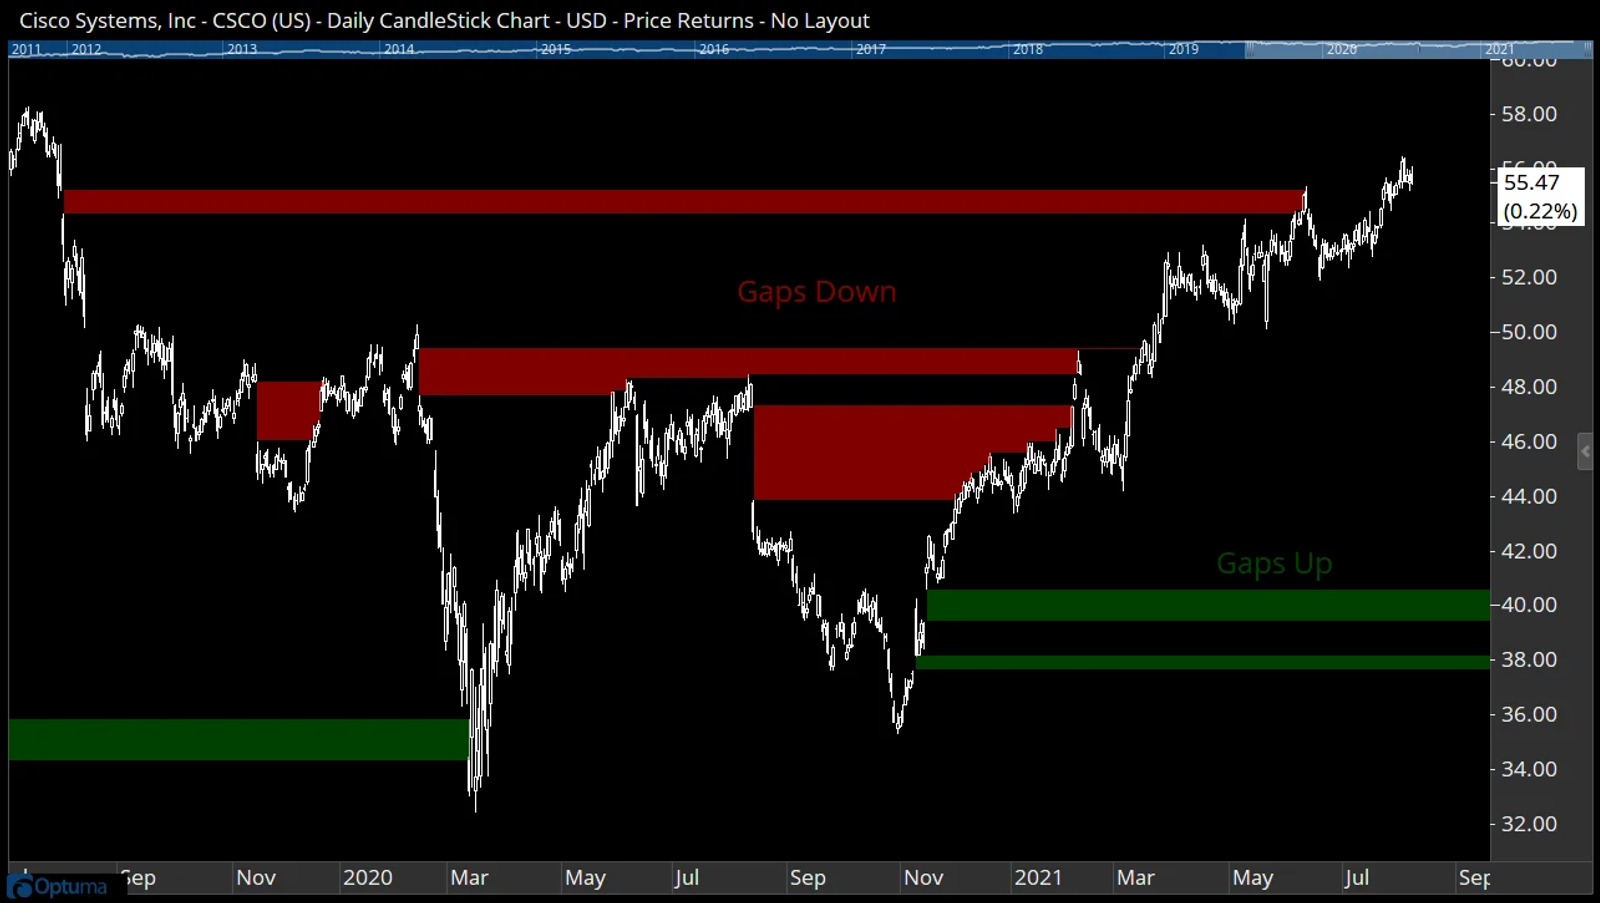Viewport: 1600px width, 903px height.
Task: Jump to 2015 in the timeline overview bar
Action: (x=556, y=49)
